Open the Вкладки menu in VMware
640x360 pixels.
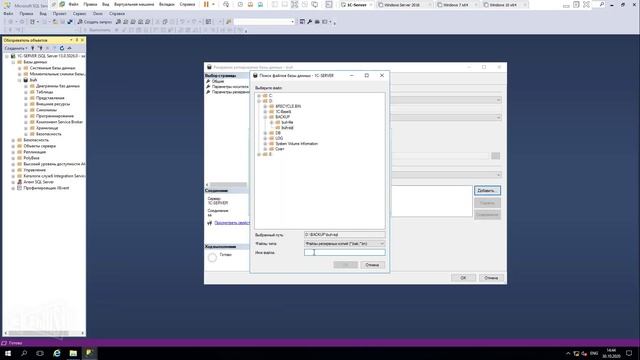[167, 4]
